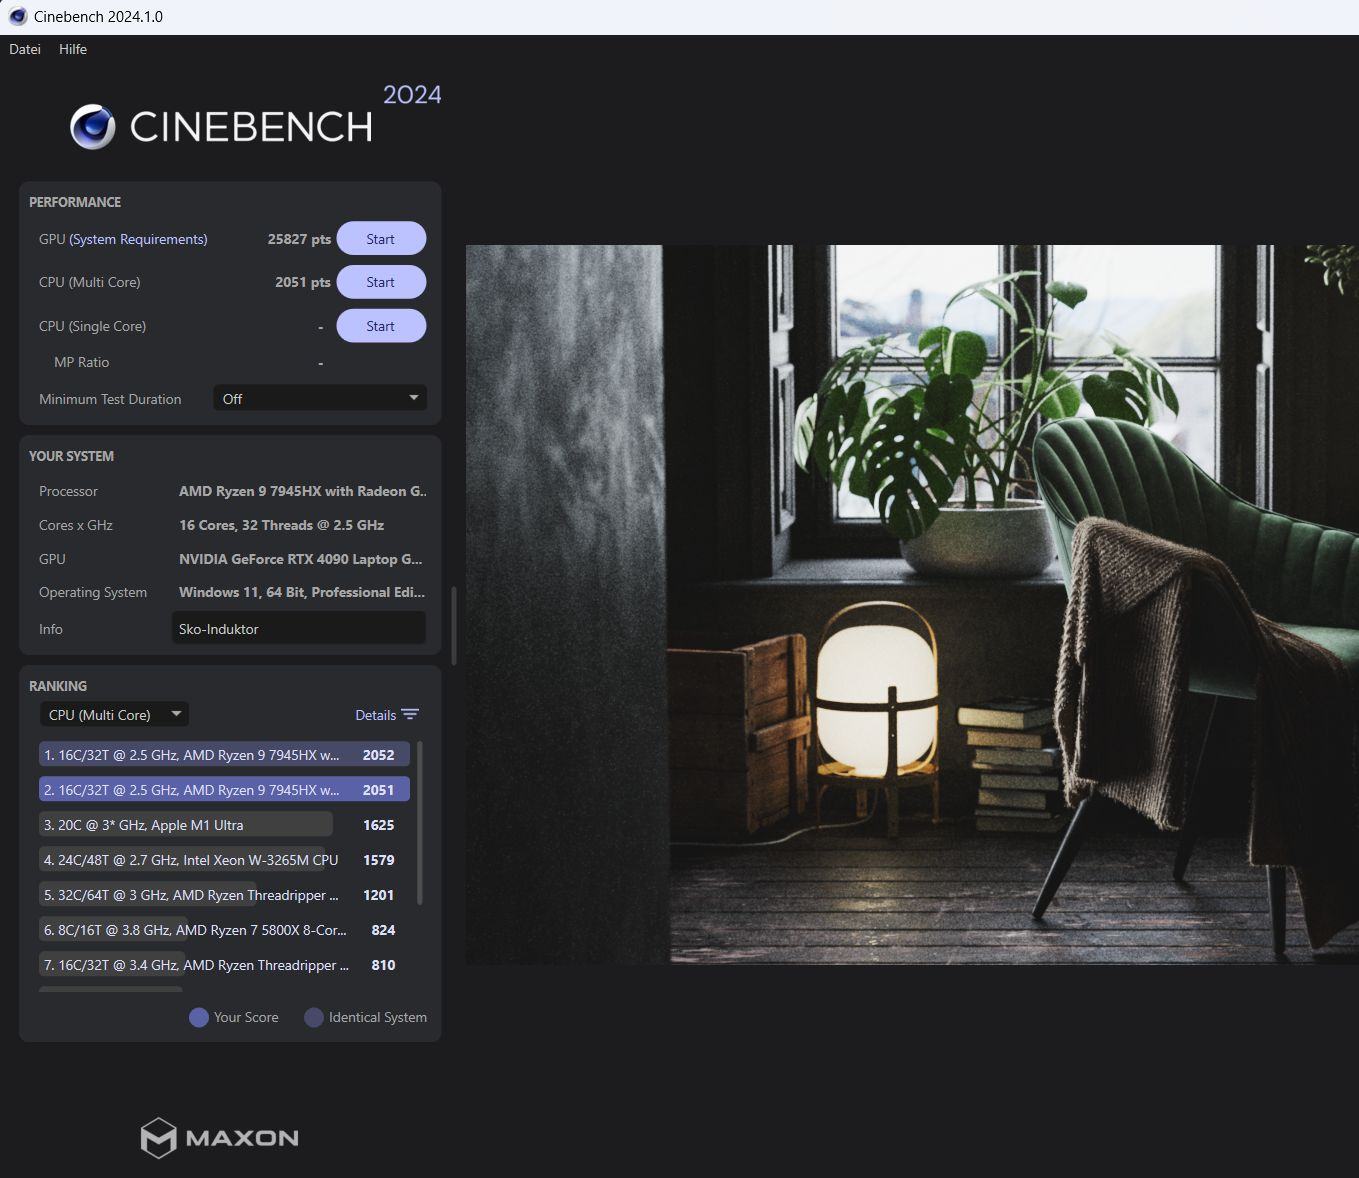Start the CPU Single Core benchmark
The image size is (1359, 1178).
click(x=381, y=326)
